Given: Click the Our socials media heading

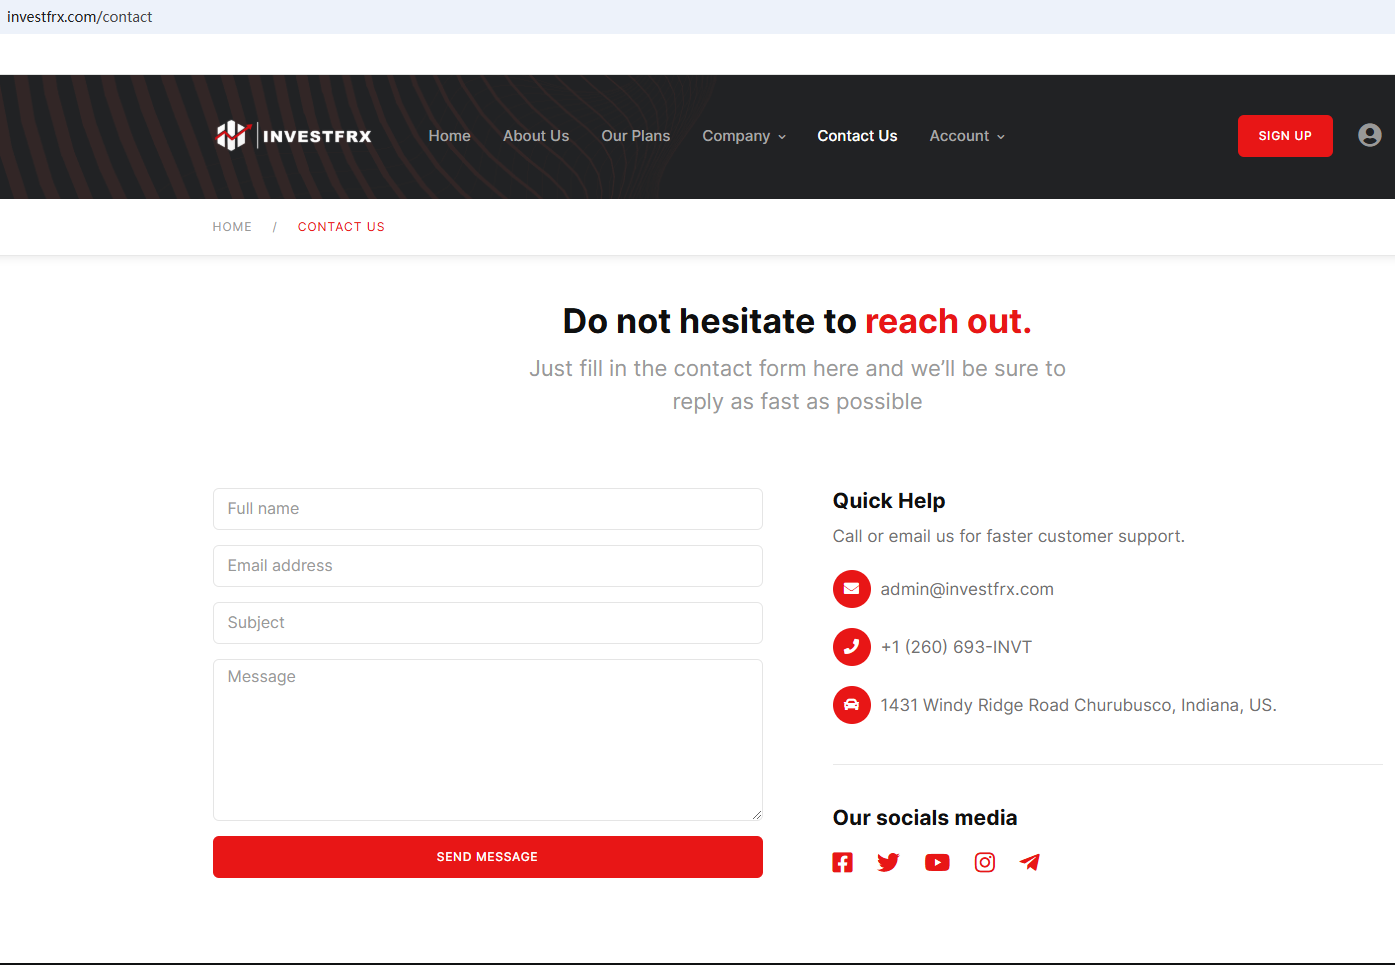Looking at the screenshot, I should [925, 818].
